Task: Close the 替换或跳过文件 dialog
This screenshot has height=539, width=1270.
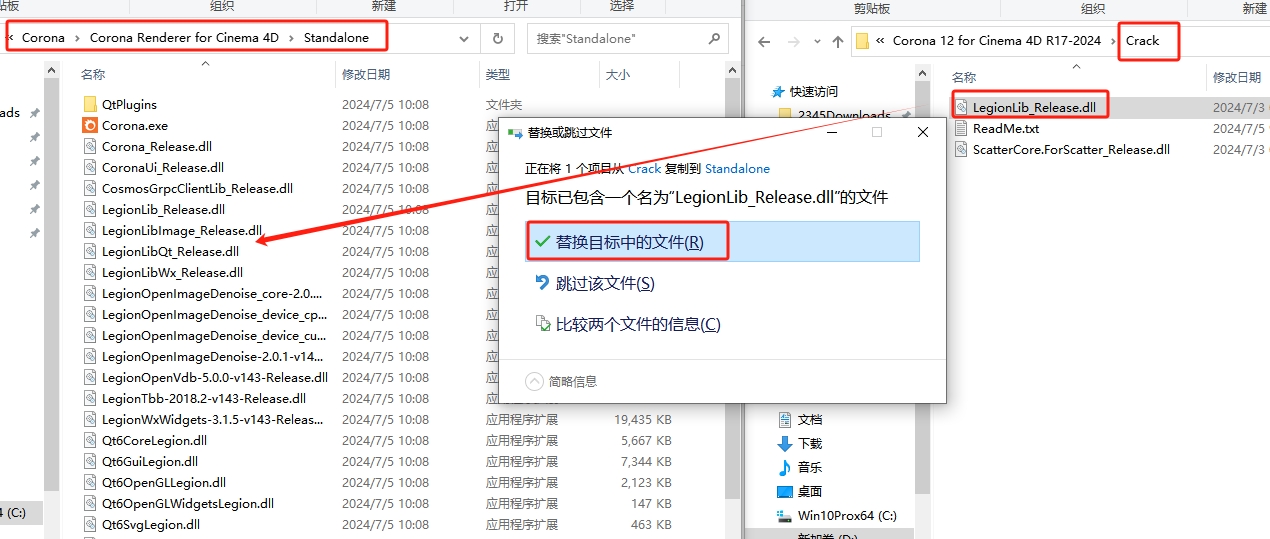Action: (922, 132)
